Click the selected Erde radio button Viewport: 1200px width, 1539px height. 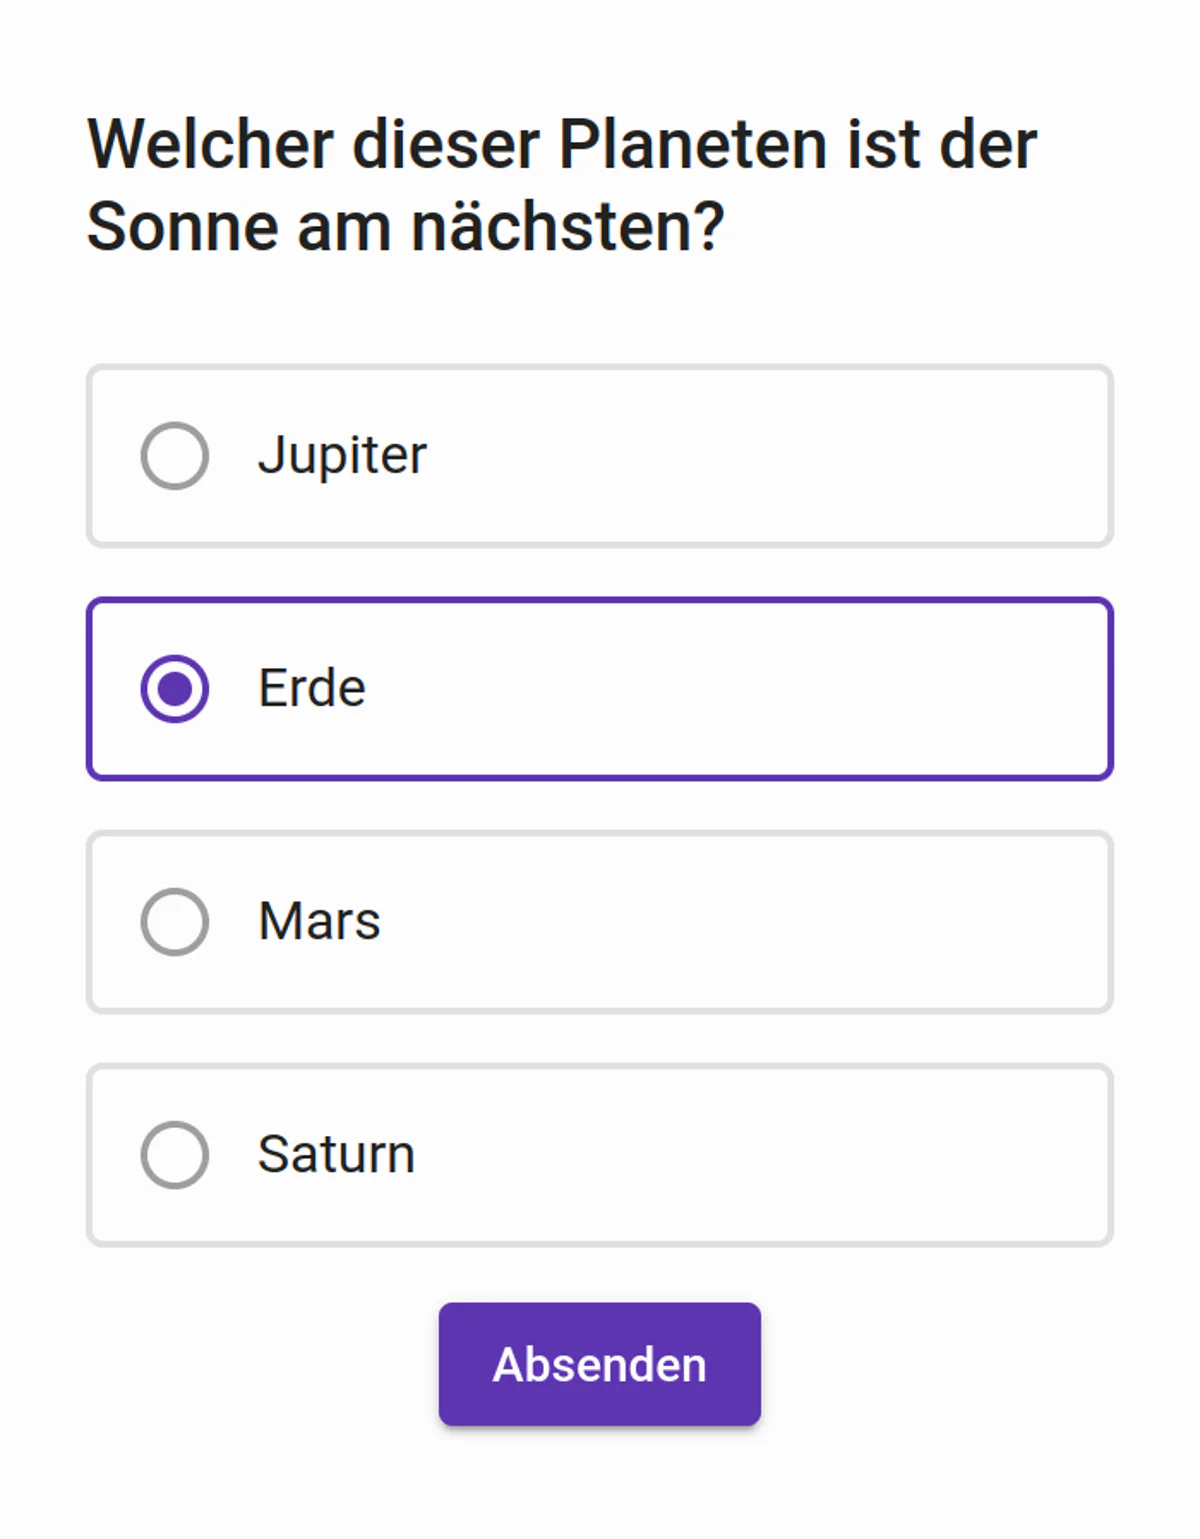(175, 689)
